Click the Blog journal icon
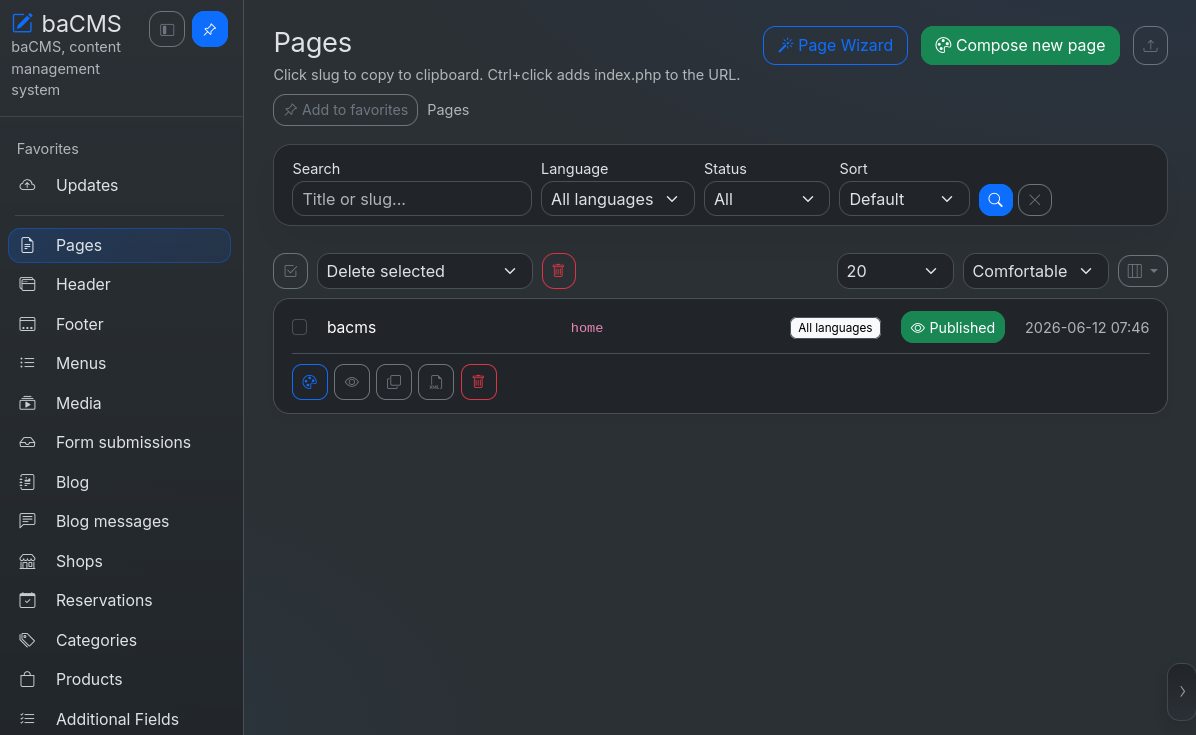The image size is (1196, 735). pyautogui.click(x=27, y=482)
